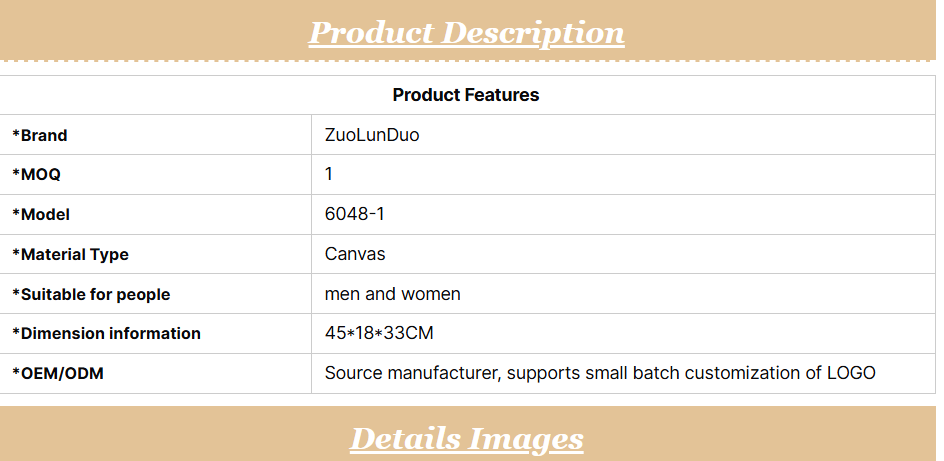Click the Canvas material value
944x461 pixels.
355,254
